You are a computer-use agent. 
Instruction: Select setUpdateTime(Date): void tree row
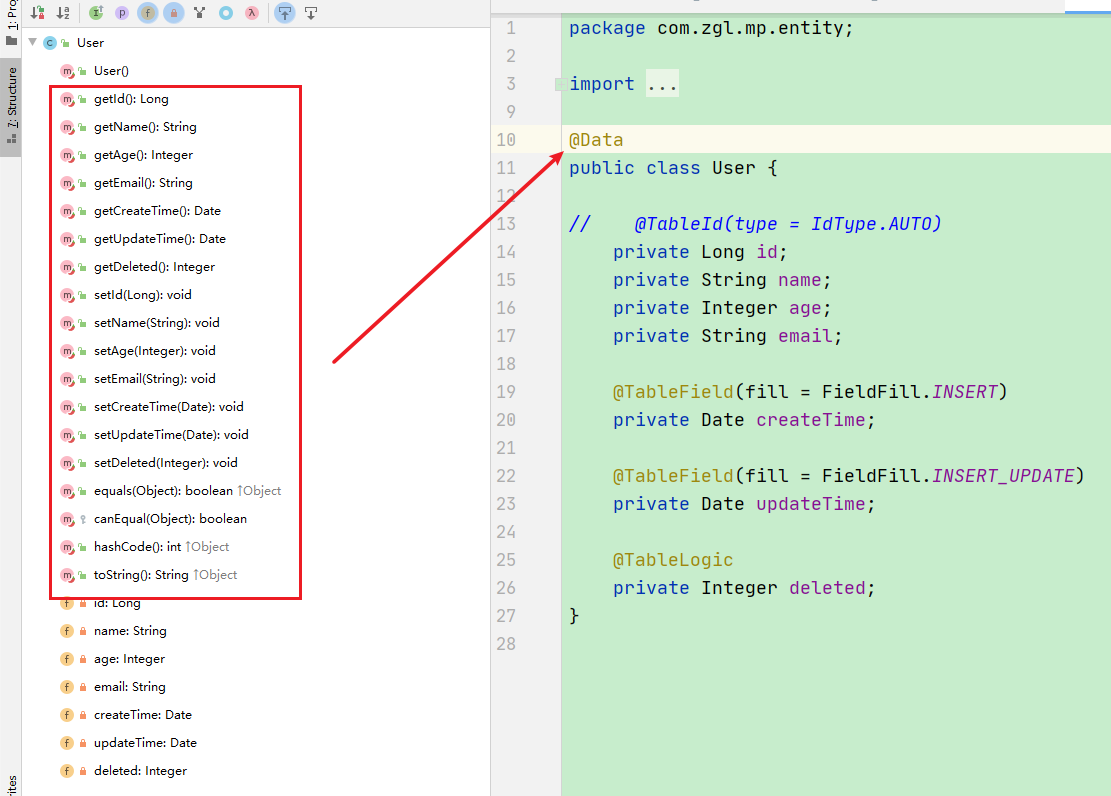(171, 435)
